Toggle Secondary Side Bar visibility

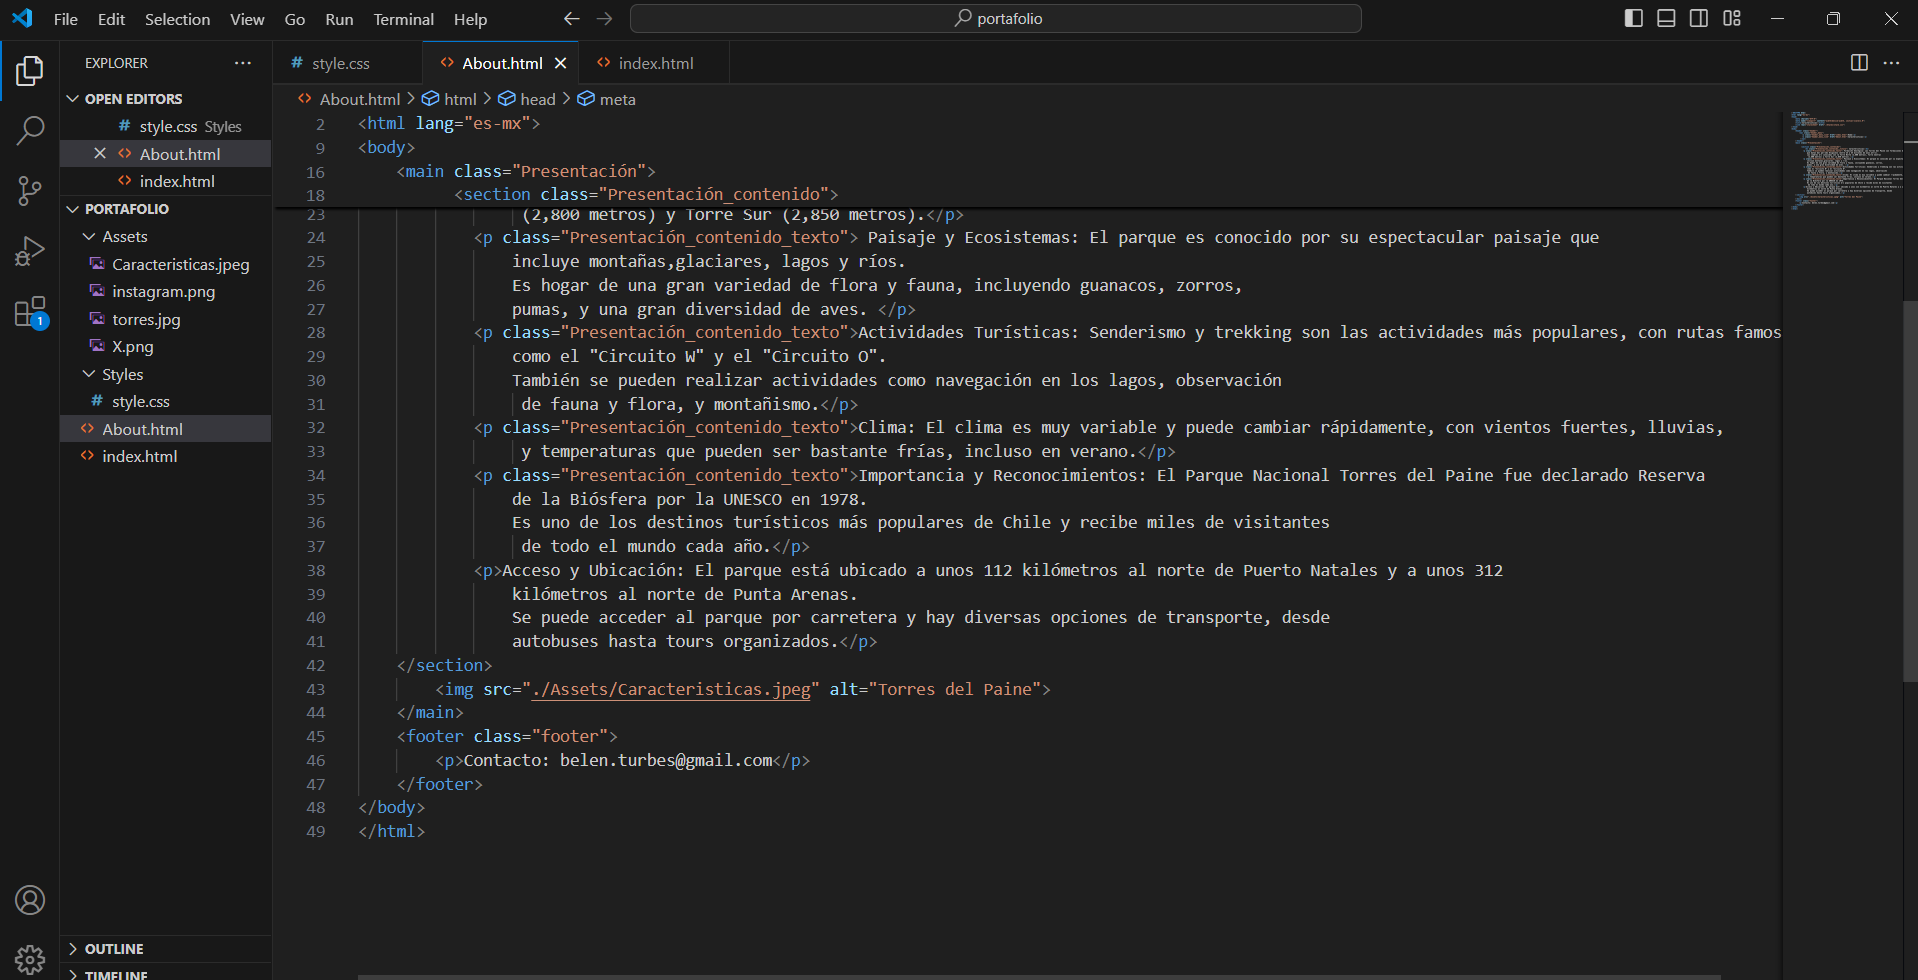[1699, 18]
